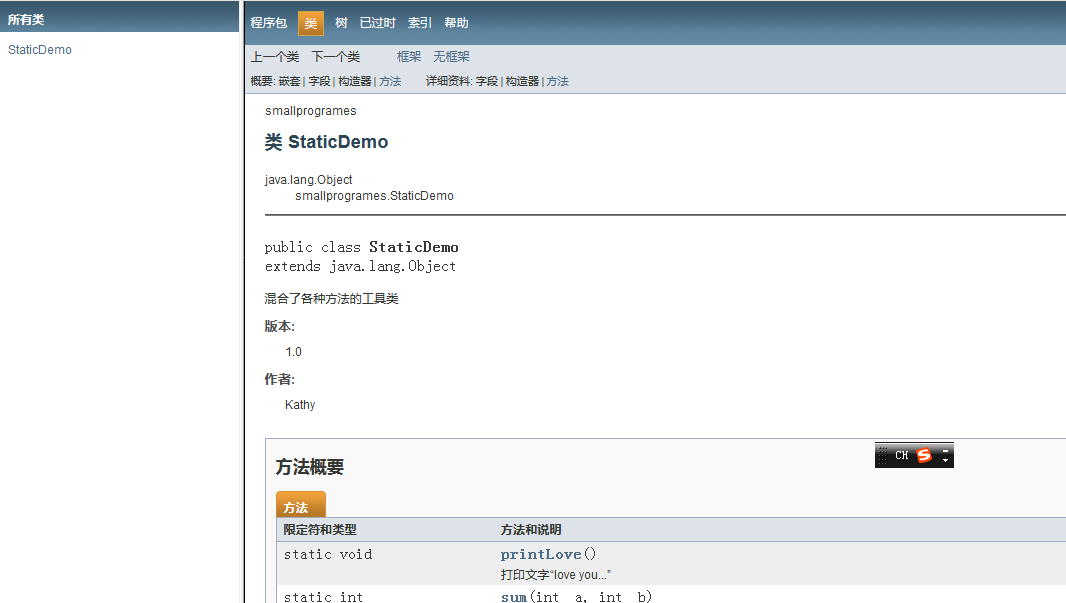Screen dimensions: 1066x603
Task: Select the orange 方法 tab under 方法概要
Action: (x=300, y=505)
